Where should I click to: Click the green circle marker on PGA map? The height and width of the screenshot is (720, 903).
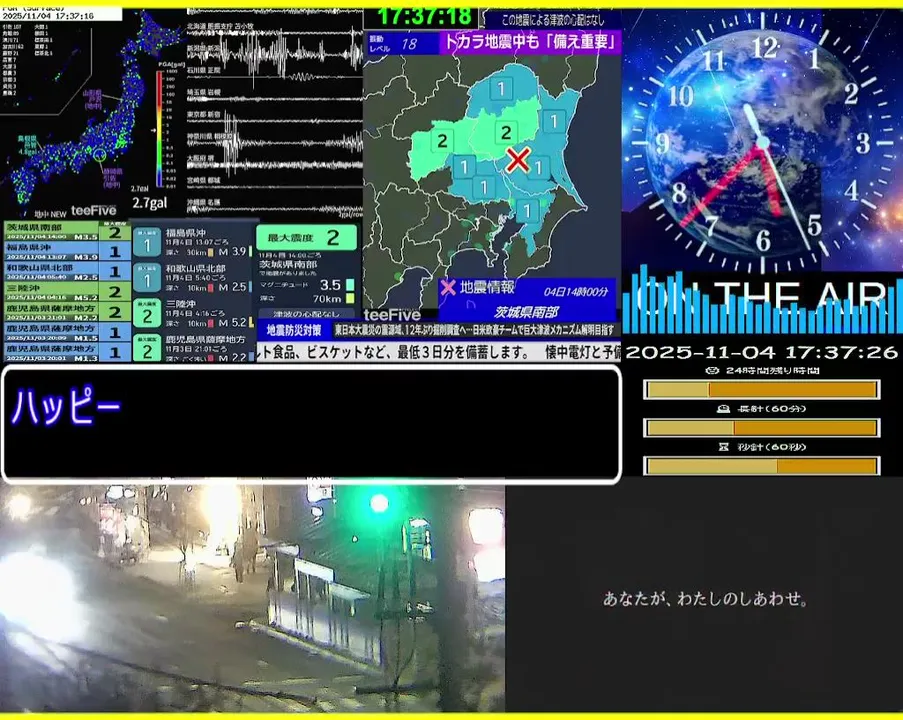[100, 155]
